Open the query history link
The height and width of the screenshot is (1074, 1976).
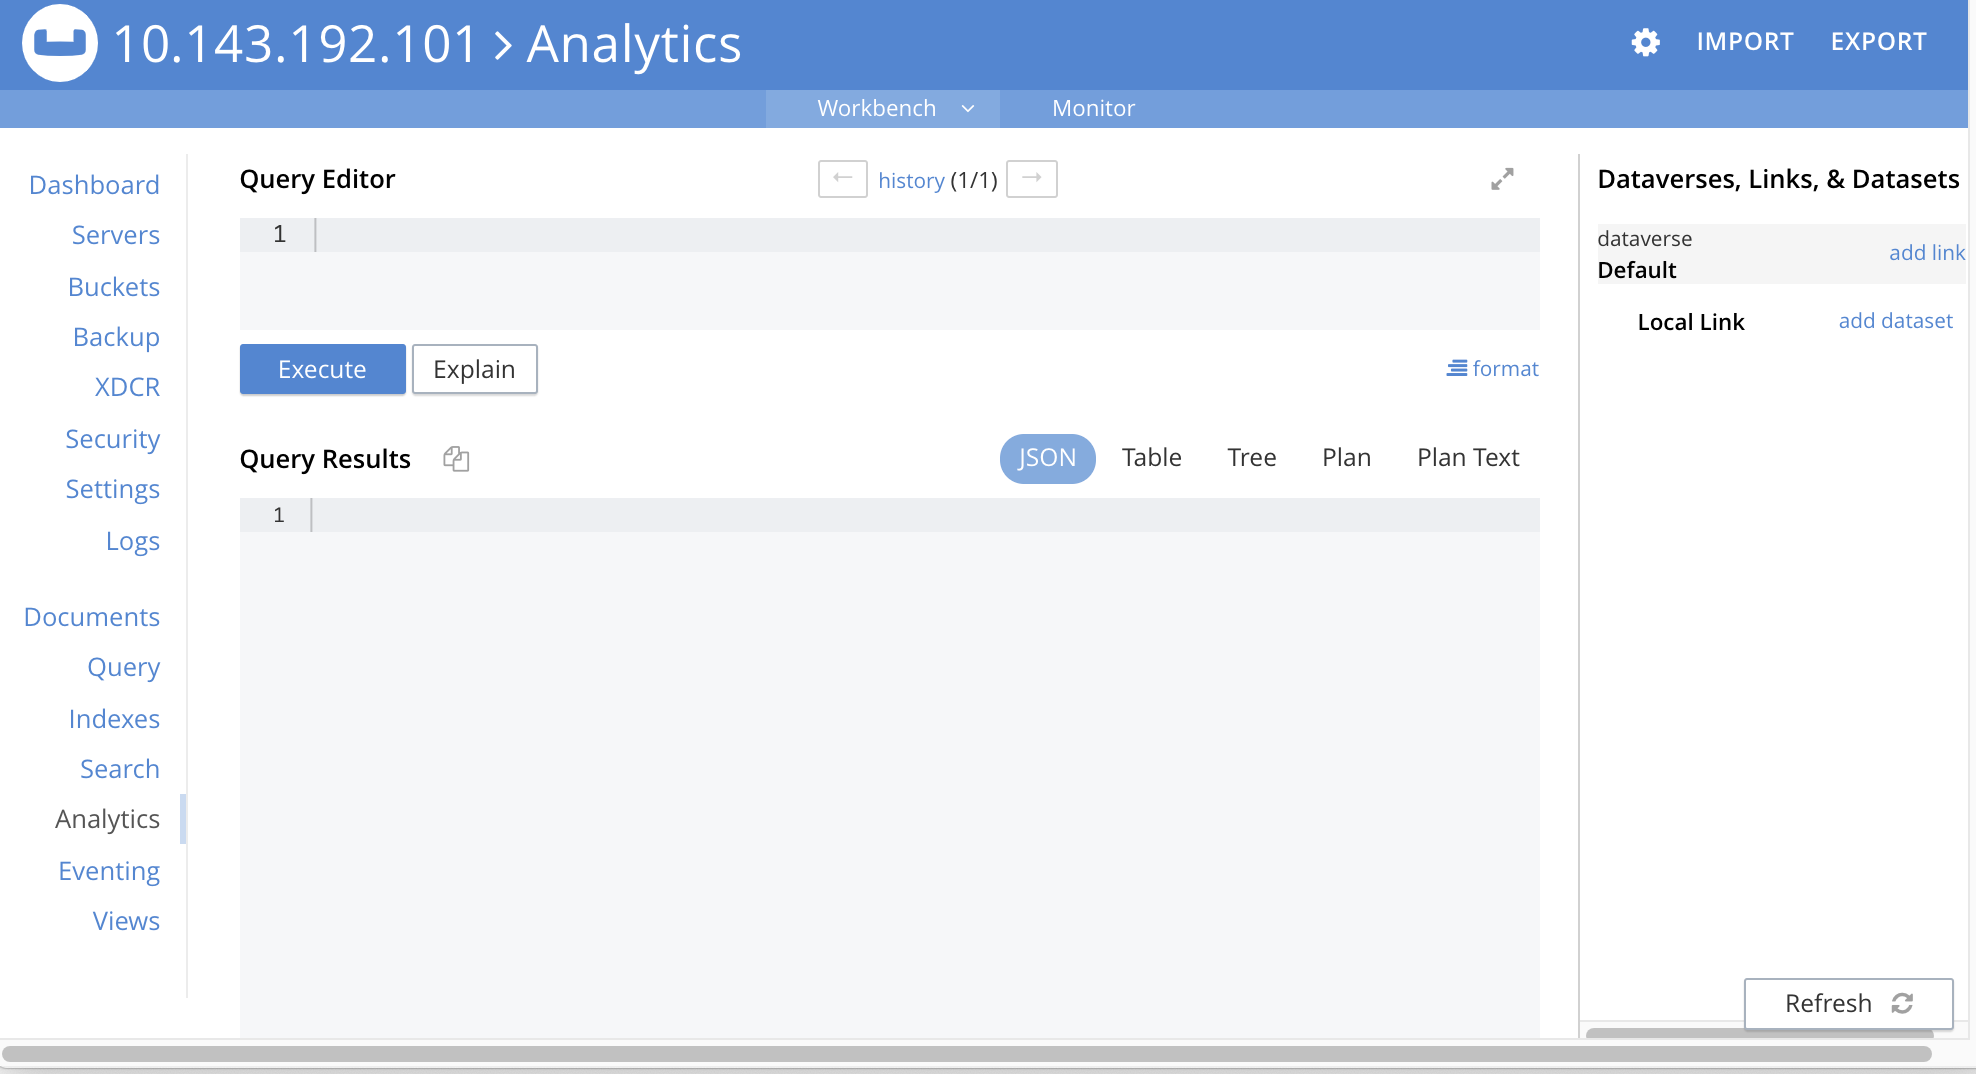click(911, 180)
